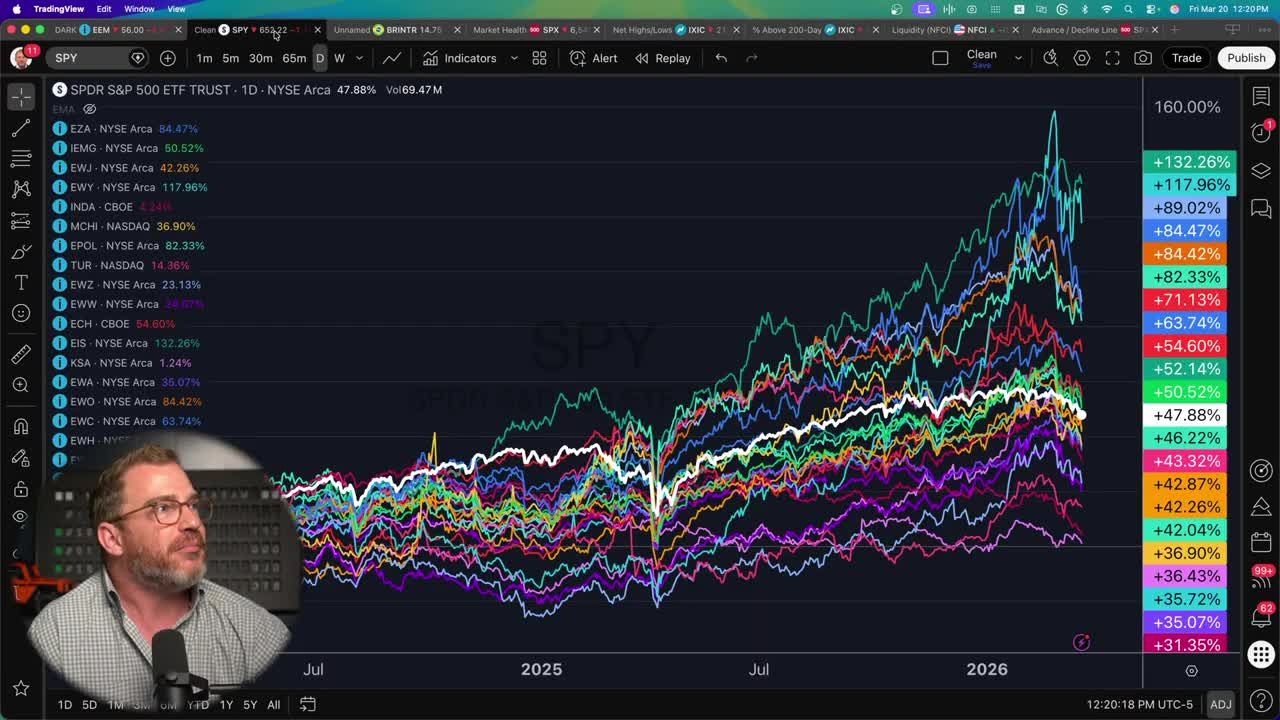Open the prediction and measurement tools
1280x720 pixels.
21,220
